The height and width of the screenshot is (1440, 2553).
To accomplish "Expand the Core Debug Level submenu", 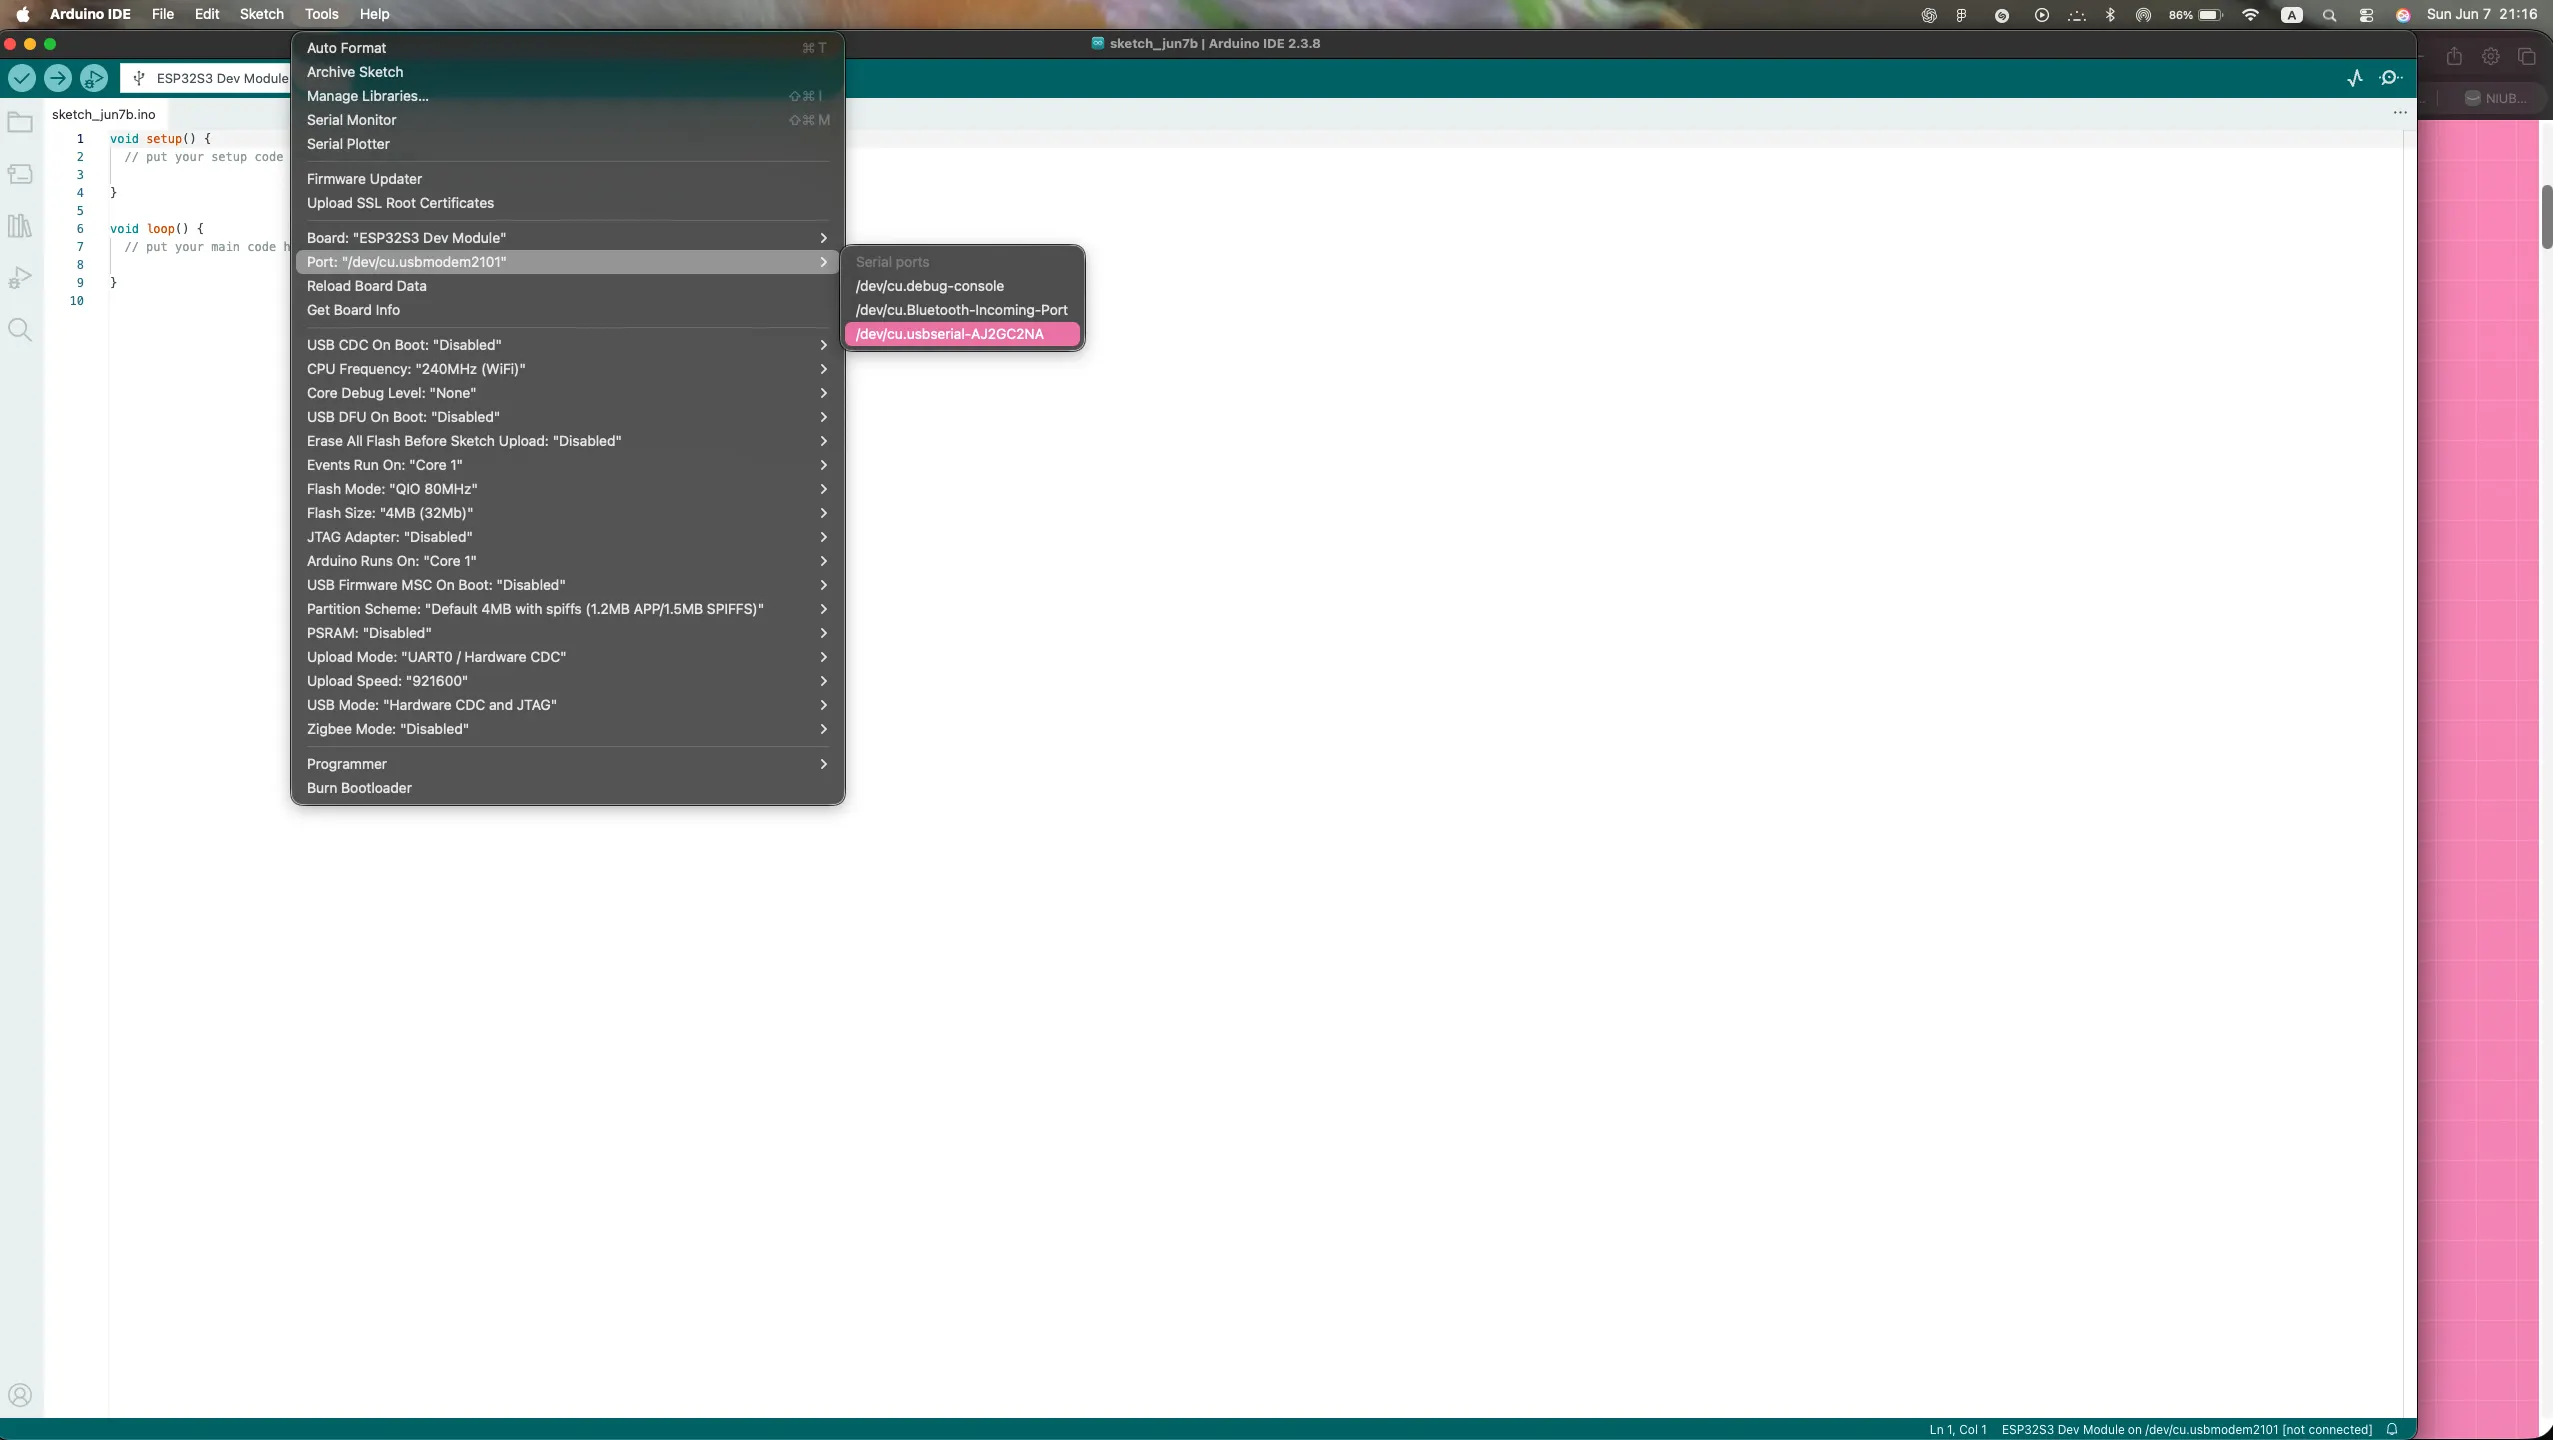I will pos(567,393).
